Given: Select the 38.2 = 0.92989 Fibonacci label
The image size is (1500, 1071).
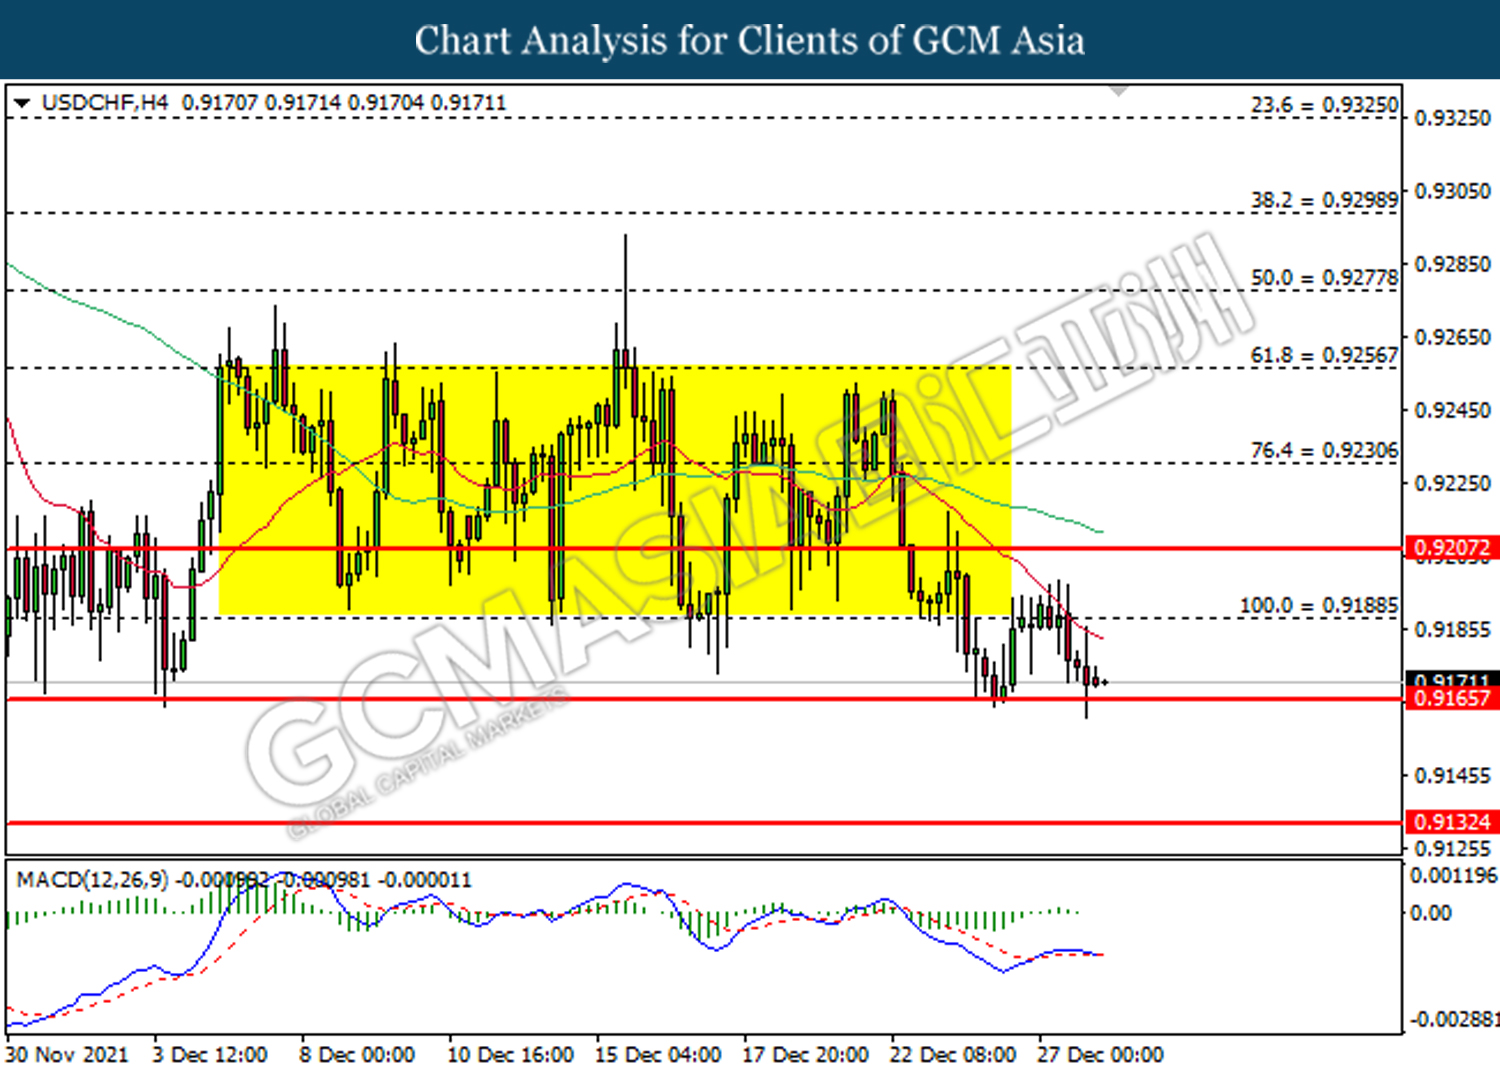Looking at the screenshot, I should (1325, 200).
